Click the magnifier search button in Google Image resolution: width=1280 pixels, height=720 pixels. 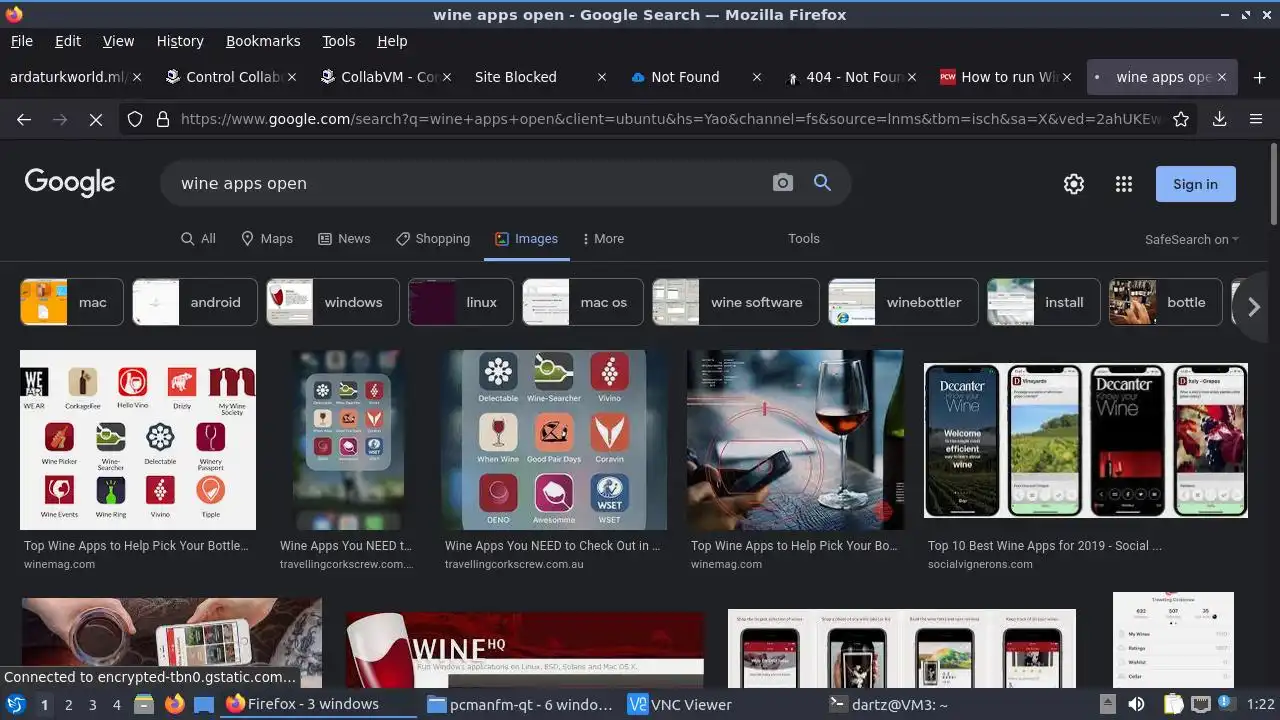822,183
